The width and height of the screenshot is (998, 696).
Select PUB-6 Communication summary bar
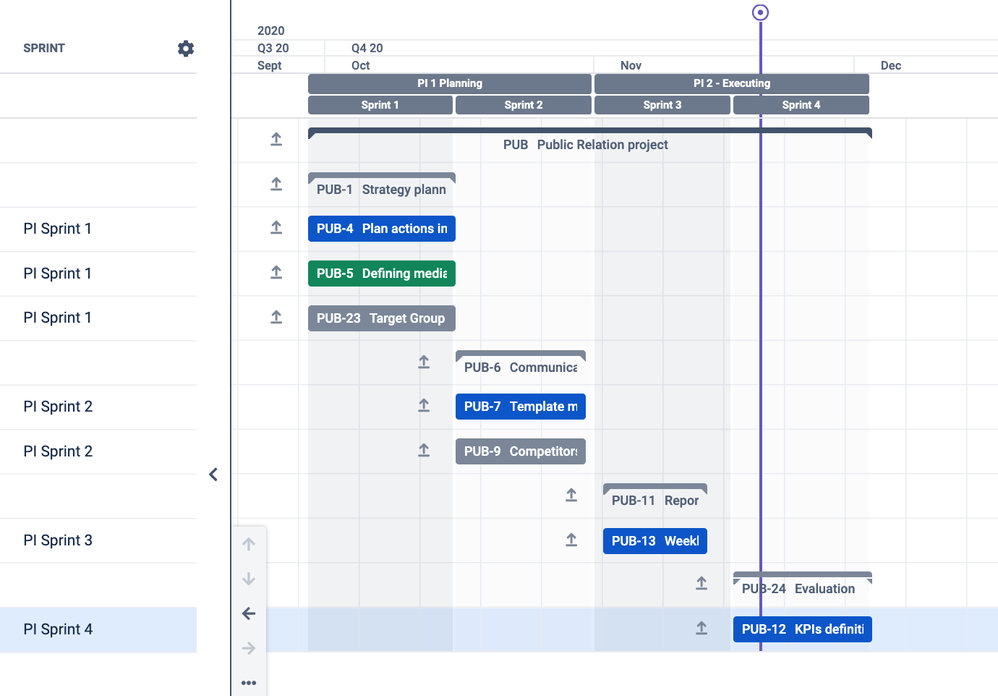click(520, 364)
